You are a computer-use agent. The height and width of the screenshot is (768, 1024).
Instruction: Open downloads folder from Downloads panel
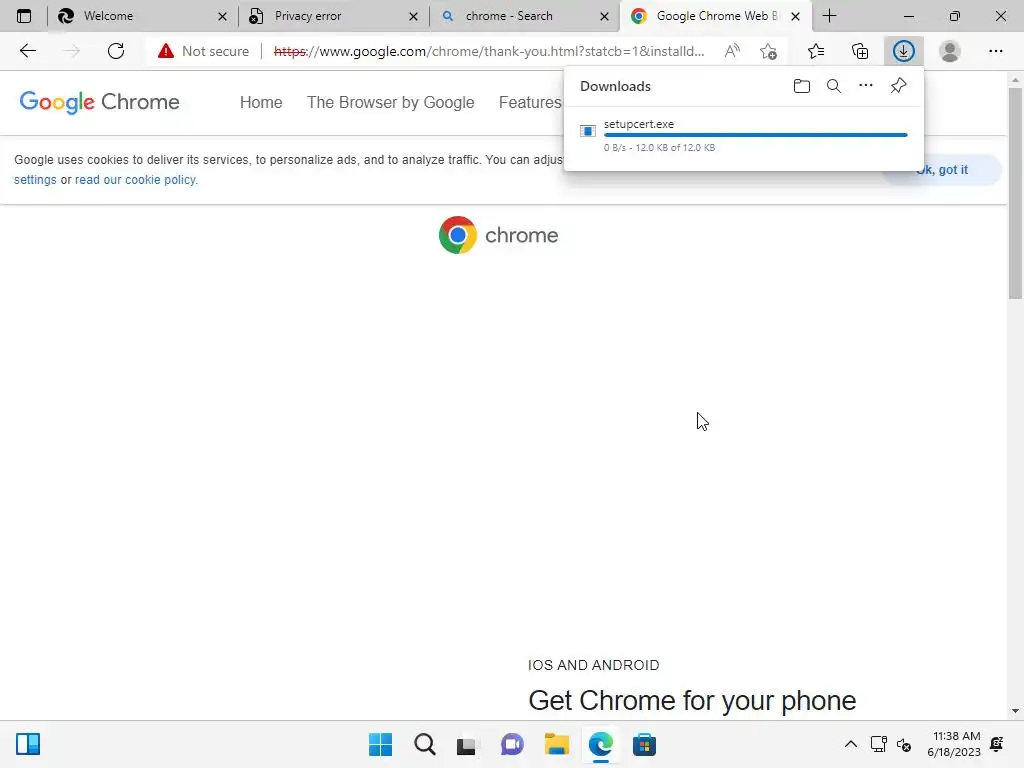coord(802,86)
